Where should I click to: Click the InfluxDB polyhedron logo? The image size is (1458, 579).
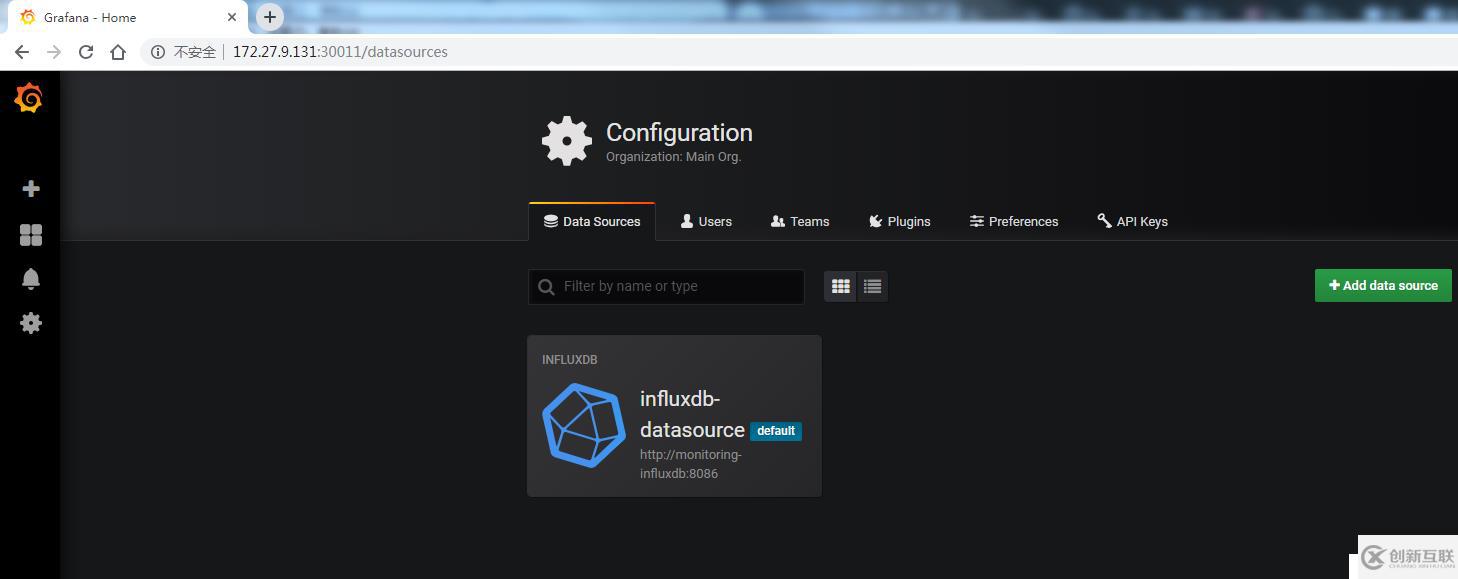pos(584,425)
